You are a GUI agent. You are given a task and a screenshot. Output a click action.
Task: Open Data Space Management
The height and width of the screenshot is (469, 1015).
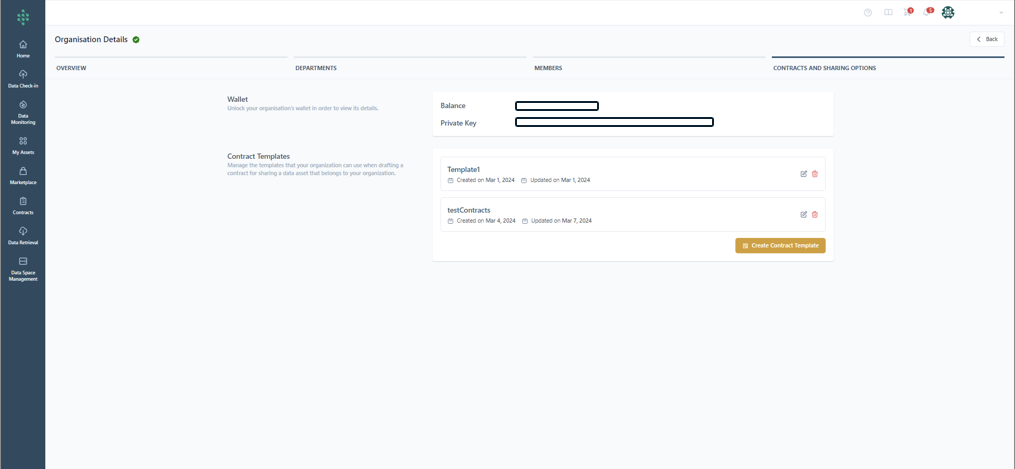point(23,269)
